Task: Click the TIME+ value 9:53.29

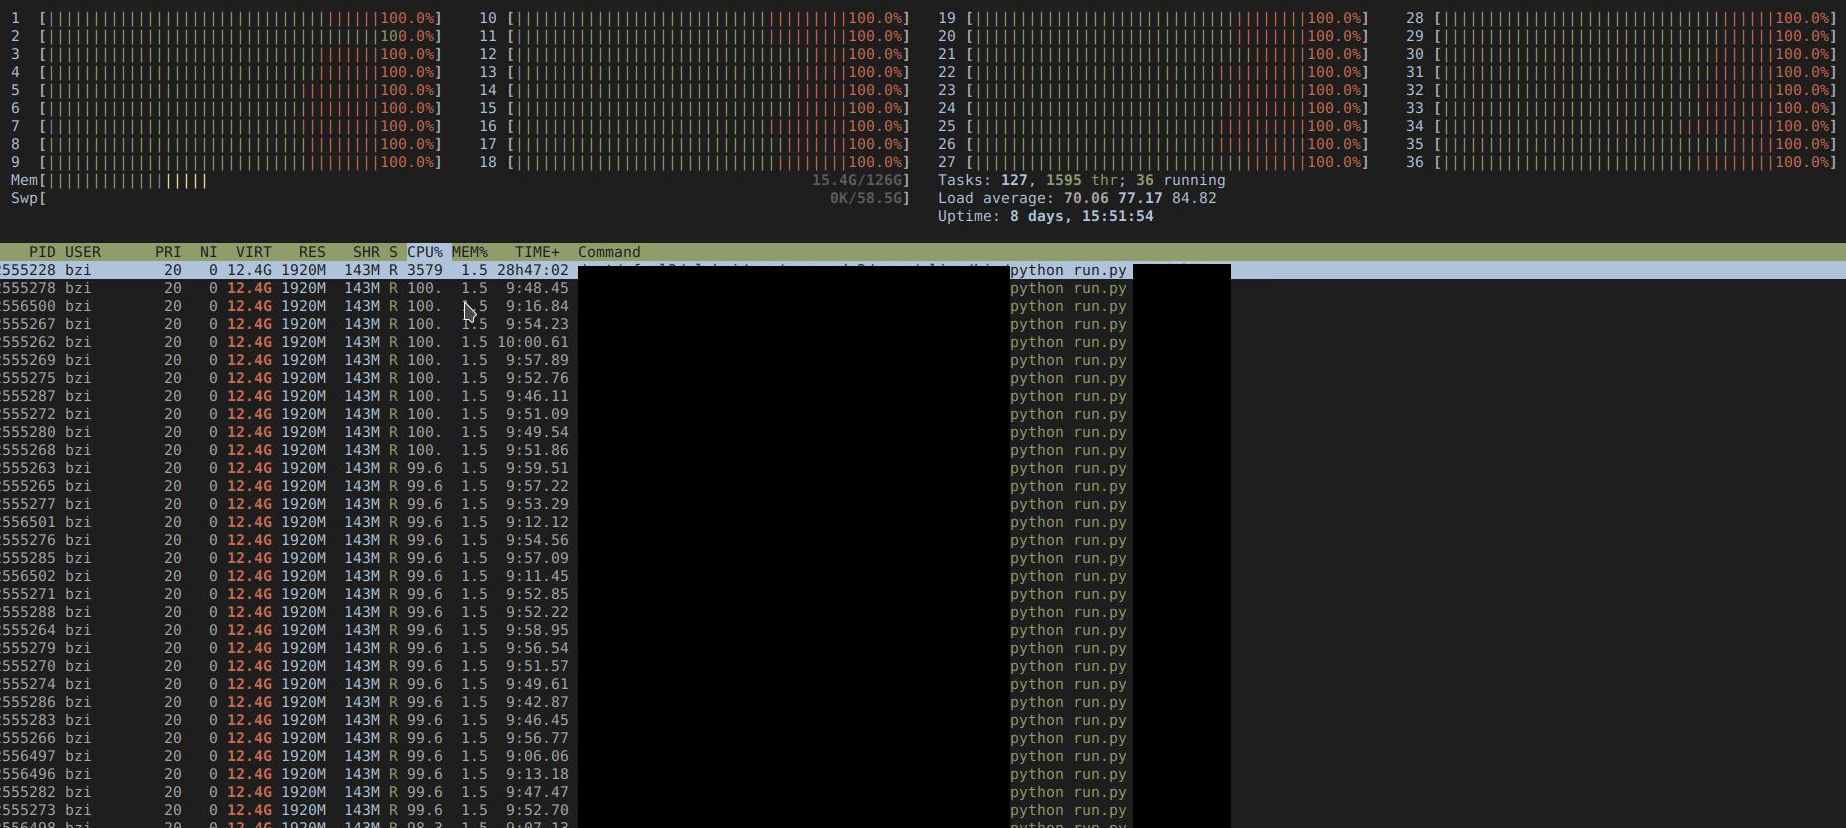Action: [537, 504]
